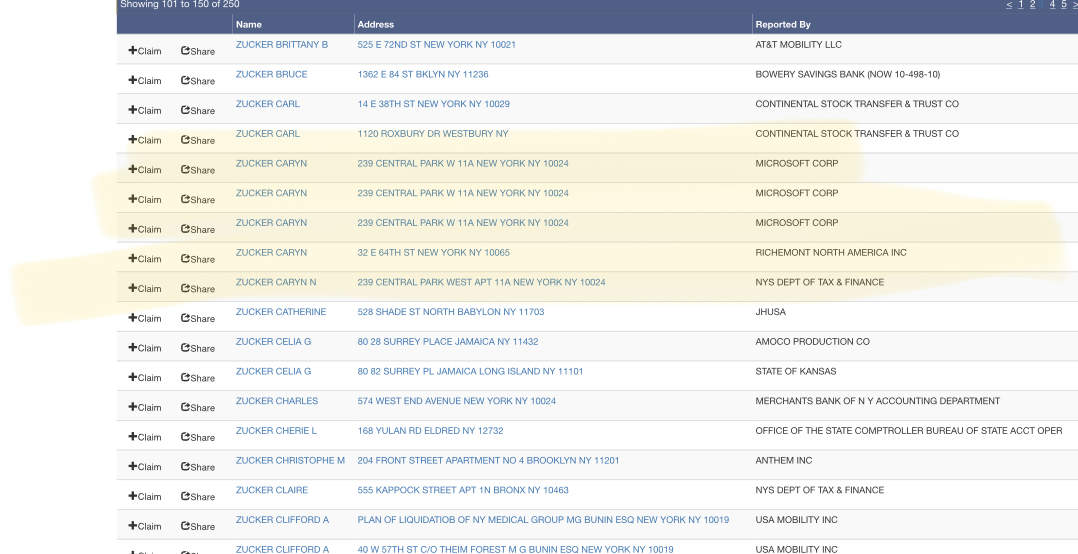Claim the ZUCKER CHERIE L entry

145,436
